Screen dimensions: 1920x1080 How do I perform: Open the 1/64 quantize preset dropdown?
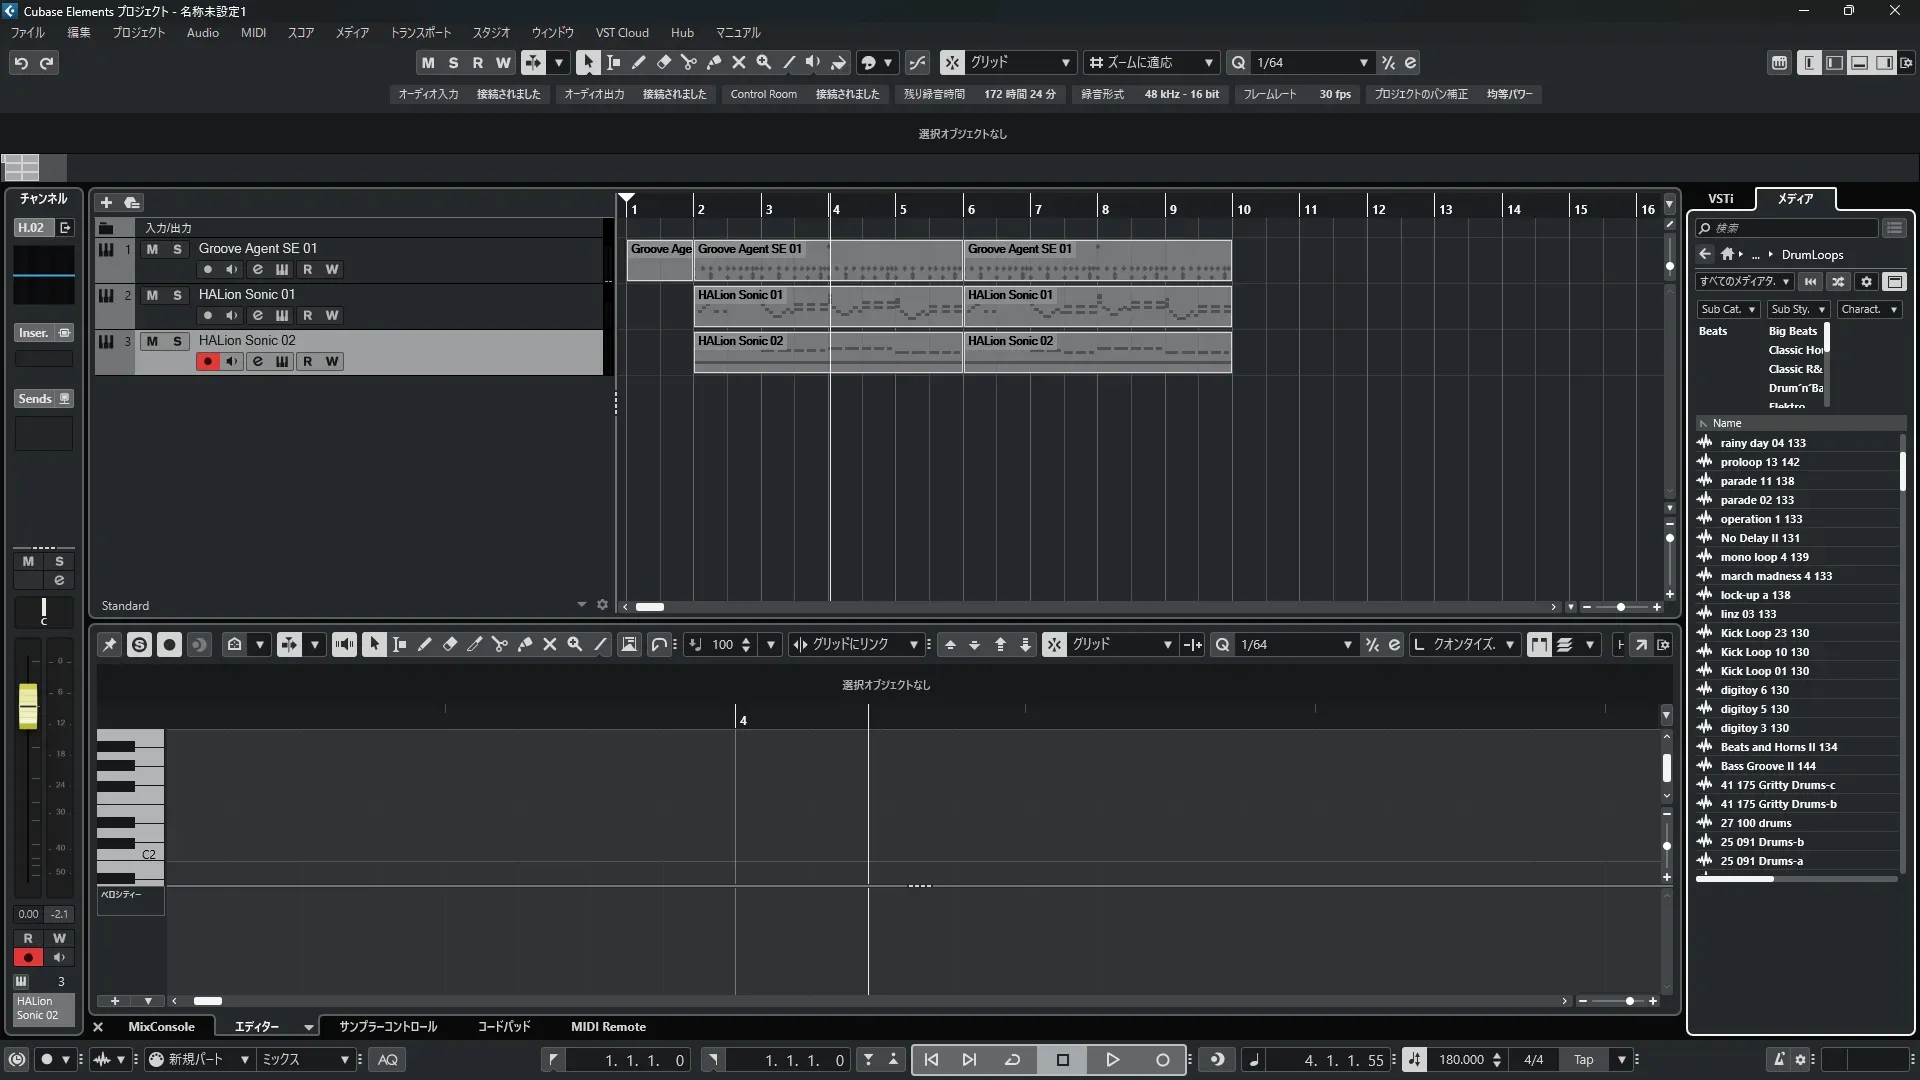tap(1363, 63)
